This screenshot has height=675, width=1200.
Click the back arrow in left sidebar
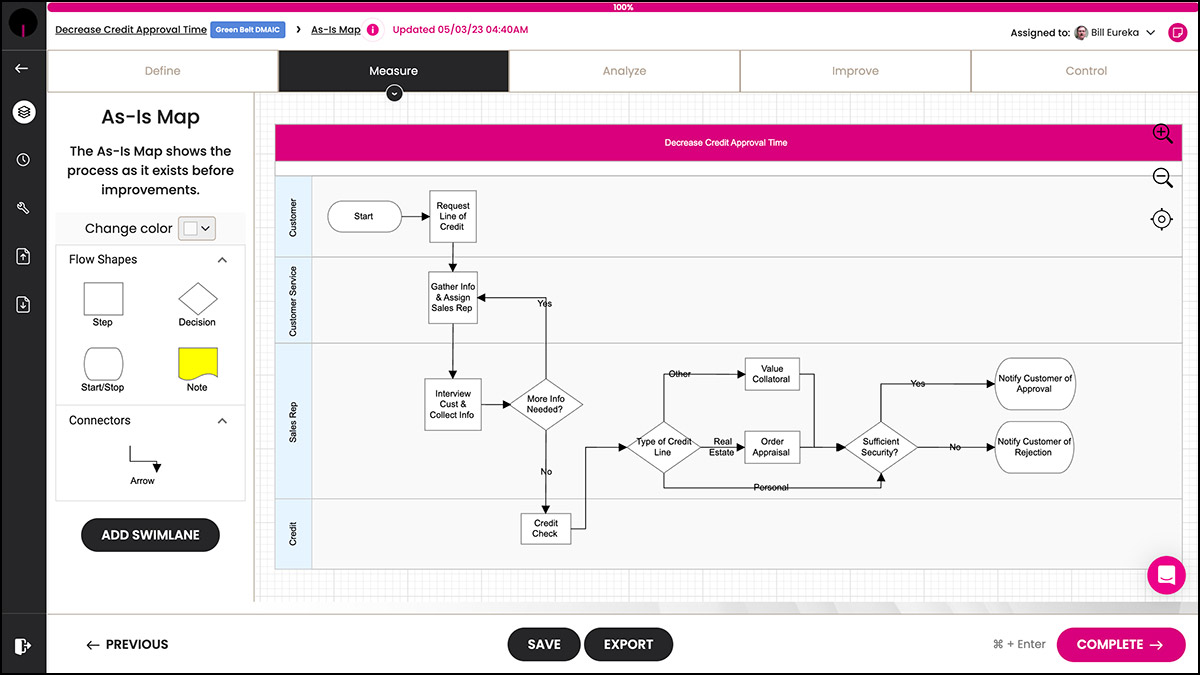(22, 68)
